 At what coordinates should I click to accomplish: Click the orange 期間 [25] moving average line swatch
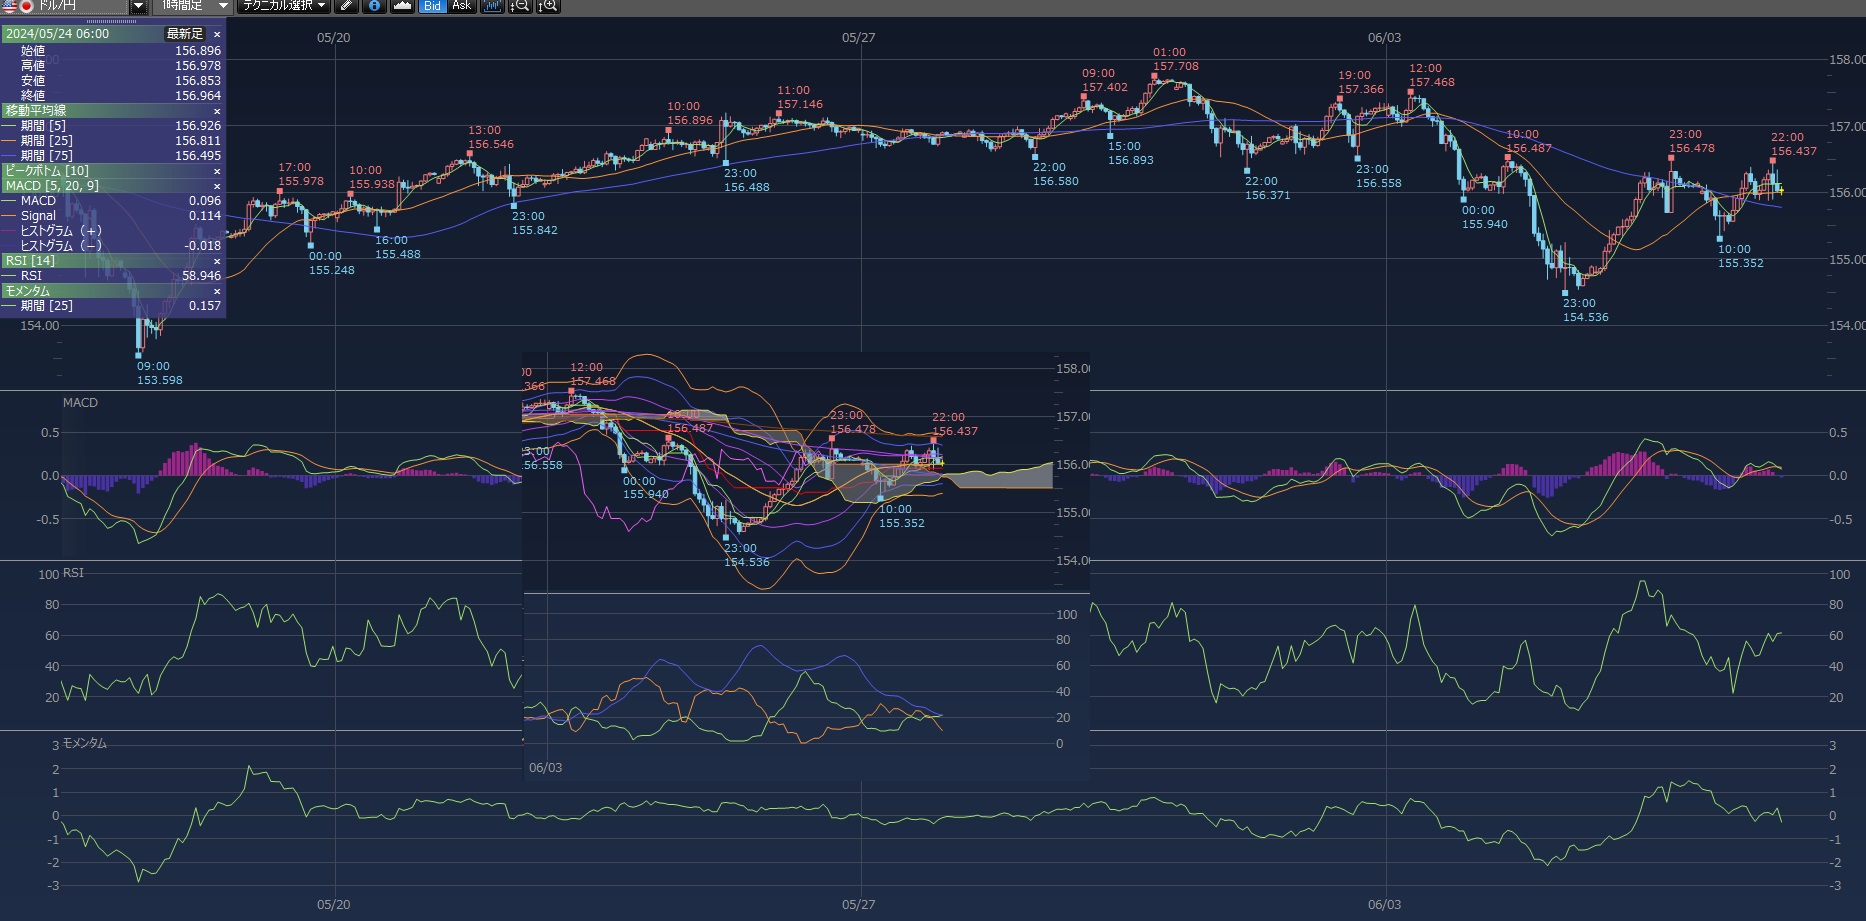[x=10, y=141]
